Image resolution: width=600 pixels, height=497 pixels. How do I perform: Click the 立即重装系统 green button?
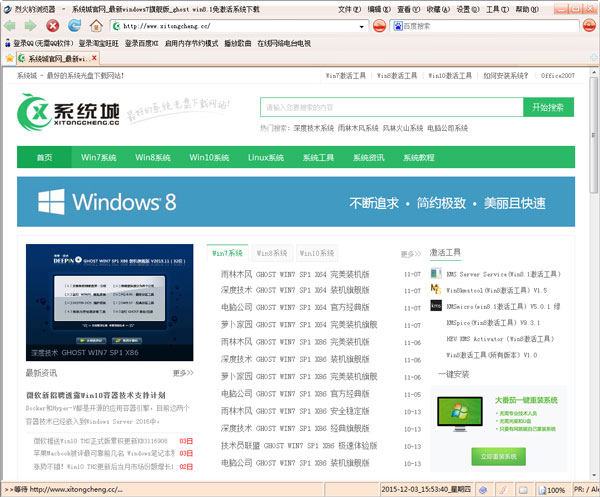click(499, 456)
